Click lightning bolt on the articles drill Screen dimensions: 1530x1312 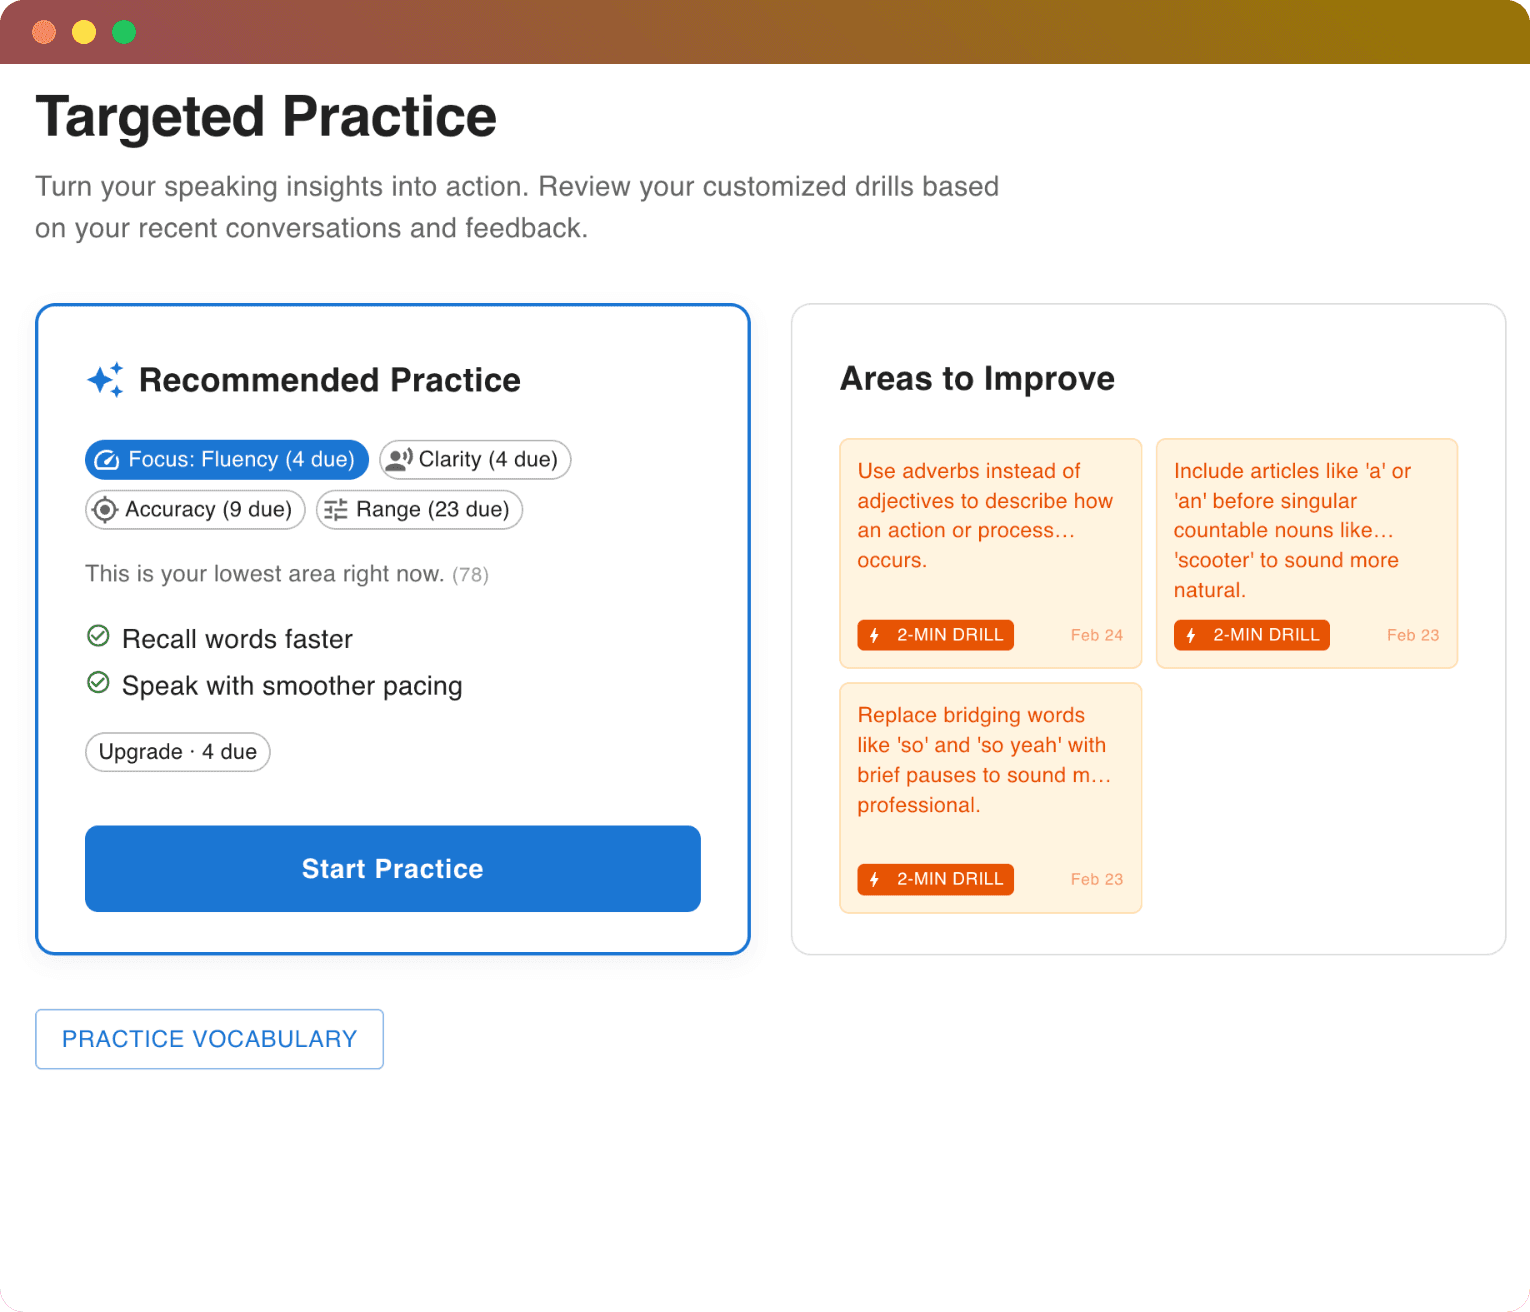click(1191, 635)
